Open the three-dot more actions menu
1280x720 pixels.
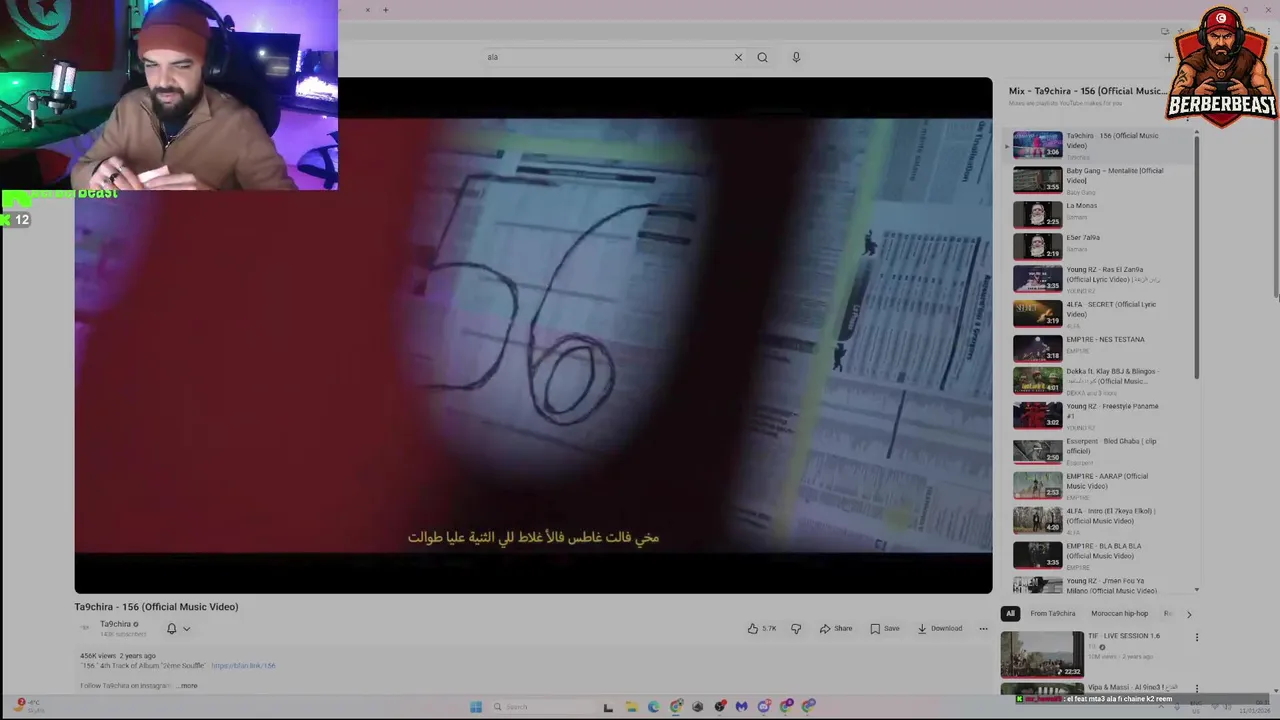tap(983, 628)
